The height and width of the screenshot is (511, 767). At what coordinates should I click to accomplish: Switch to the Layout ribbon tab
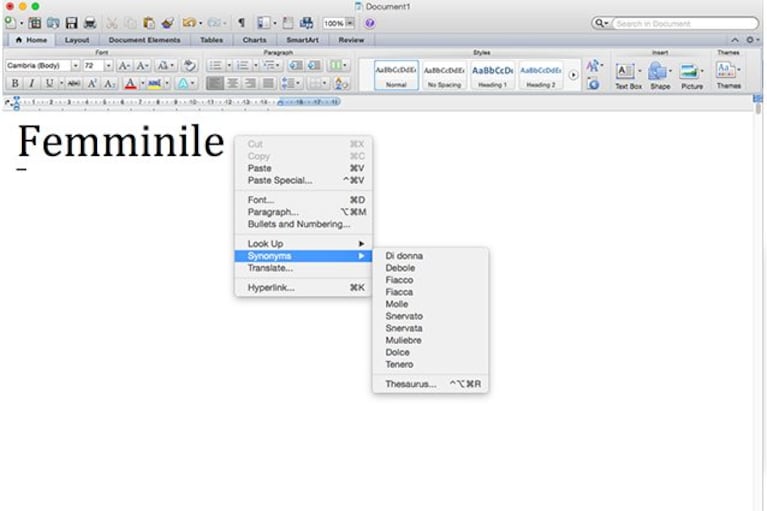tap(77, 40)
